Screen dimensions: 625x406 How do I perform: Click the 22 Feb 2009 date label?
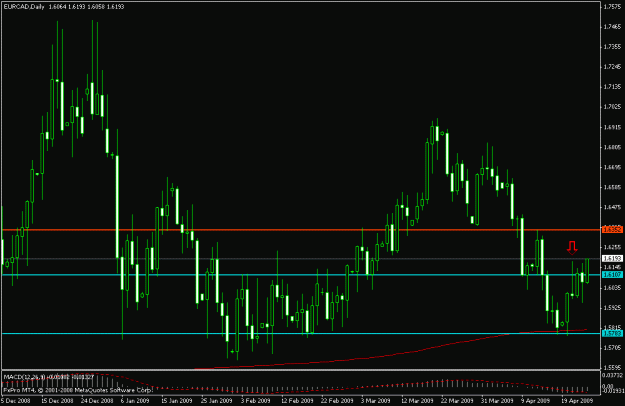click(x=337, y=400)
